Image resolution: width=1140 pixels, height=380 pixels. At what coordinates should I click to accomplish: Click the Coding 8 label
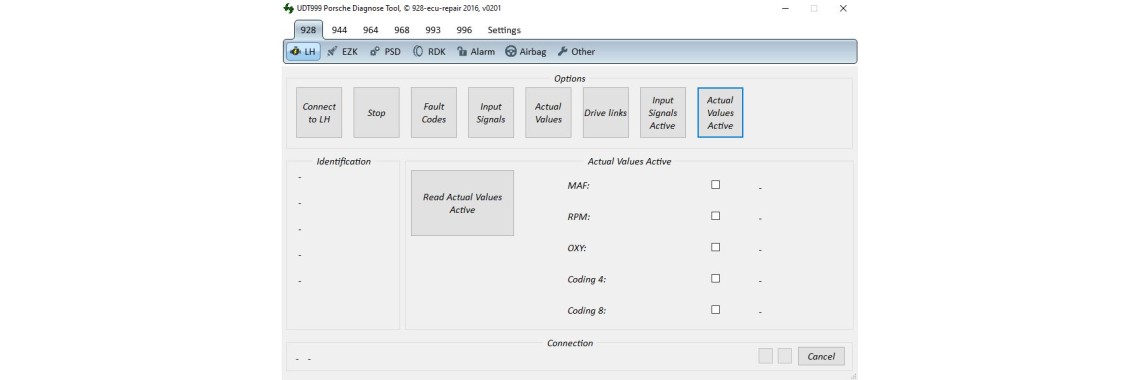[587, 311]
